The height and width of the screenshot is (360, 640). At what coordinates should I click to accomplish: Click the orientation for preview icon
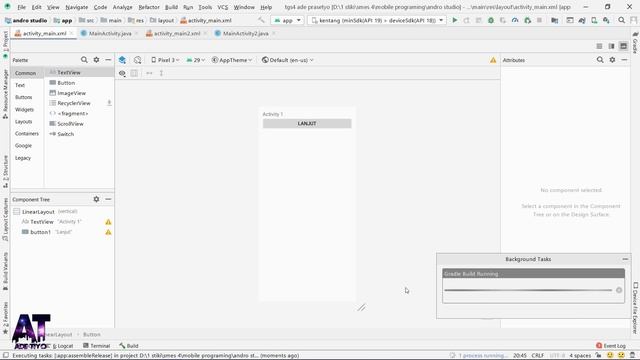(138, 60)
